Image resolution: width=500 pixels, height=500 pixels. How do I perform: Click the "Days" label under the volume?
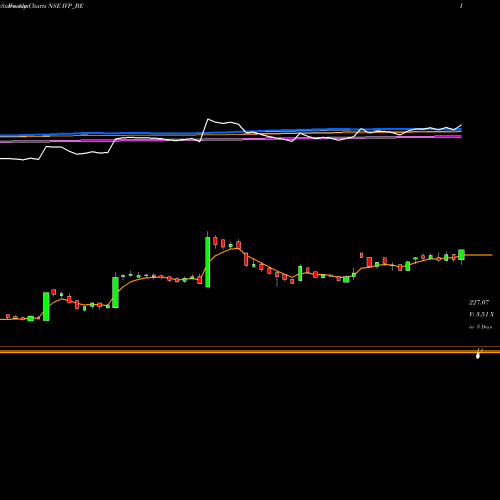pyautogui.click(x=480, y=327)
